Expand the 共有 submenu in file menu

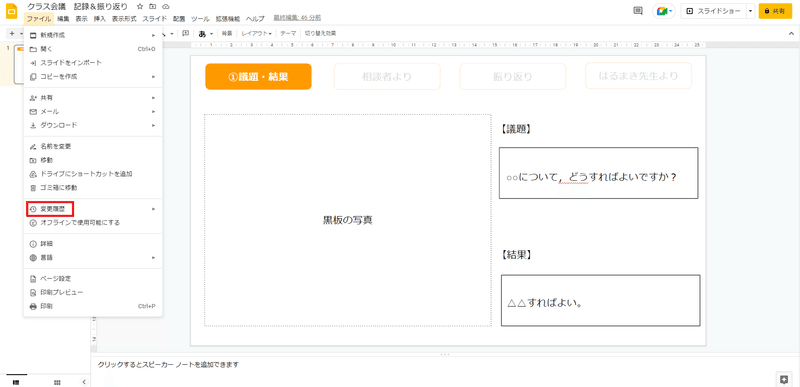click(93, 97)
